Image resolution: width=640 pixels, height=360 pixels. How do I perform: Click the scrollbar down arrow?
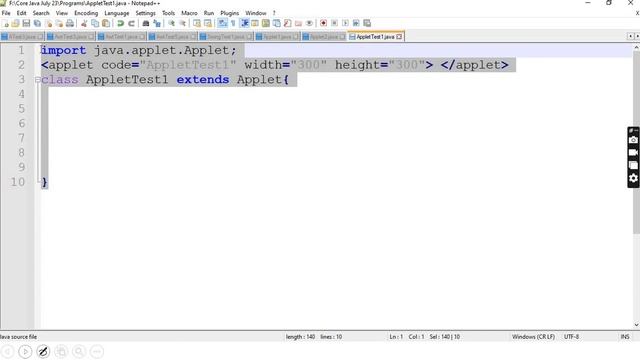tap(636, 325)
